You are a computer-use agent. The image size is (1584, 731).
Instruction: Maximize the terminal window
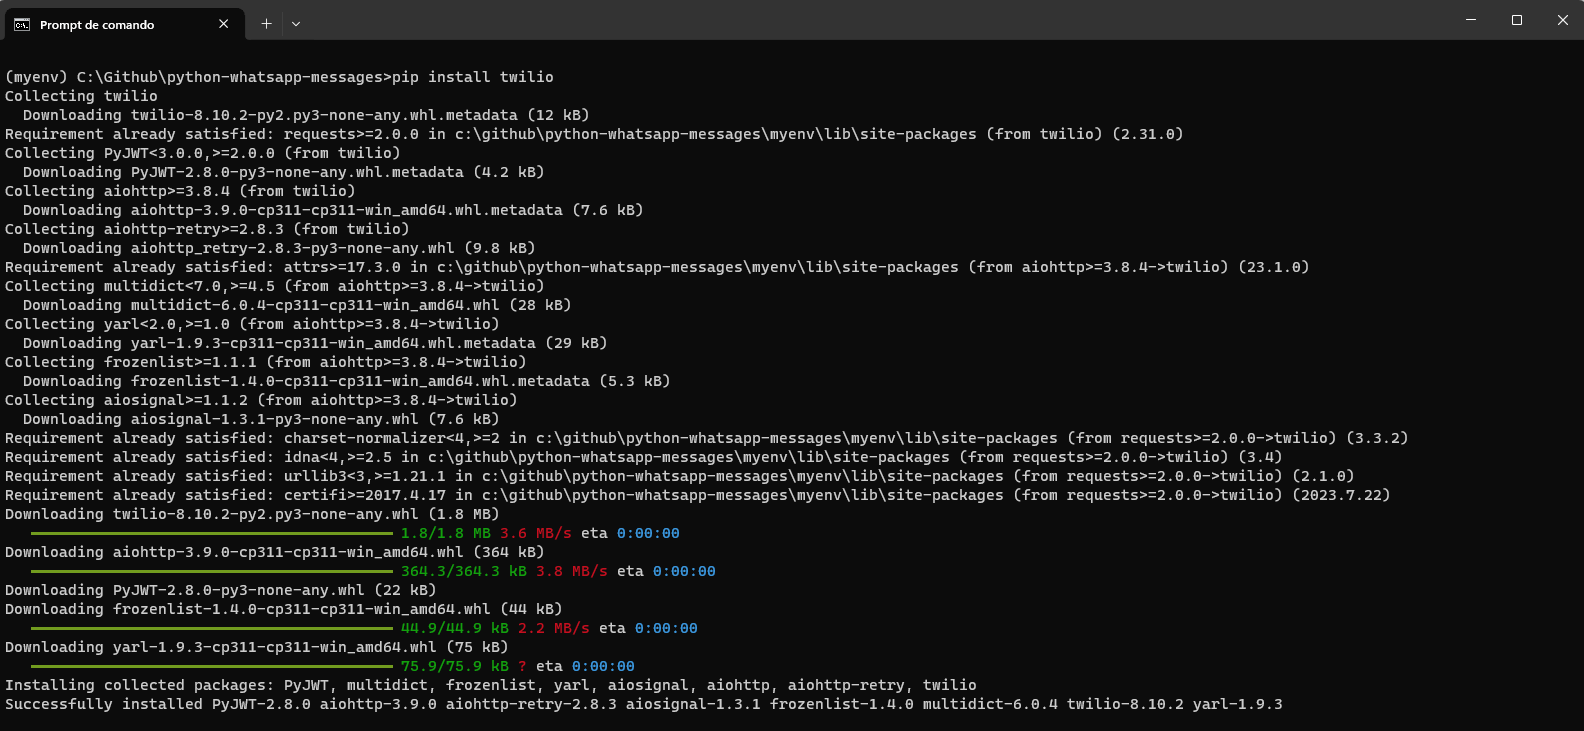[x=1516, y=19]
